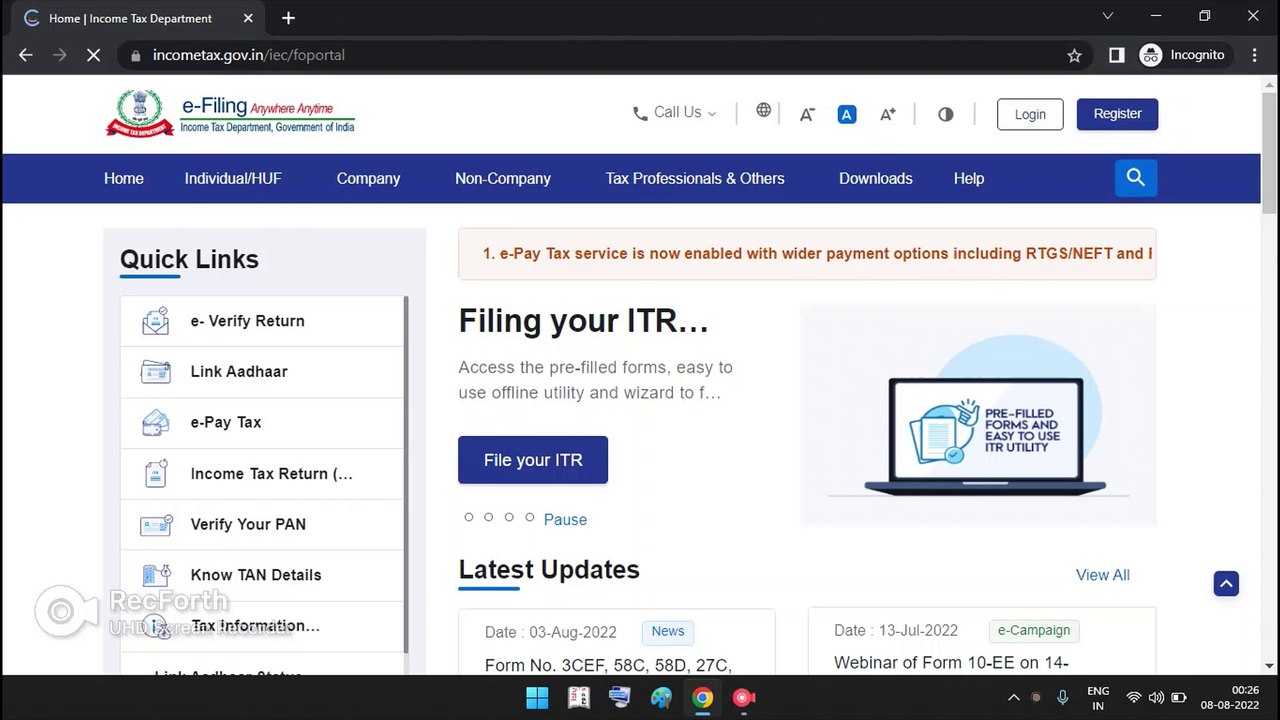Click the e-Filing Income Tax Department logo
Viewport: 1280px width, 720px height.
(230, 113)
